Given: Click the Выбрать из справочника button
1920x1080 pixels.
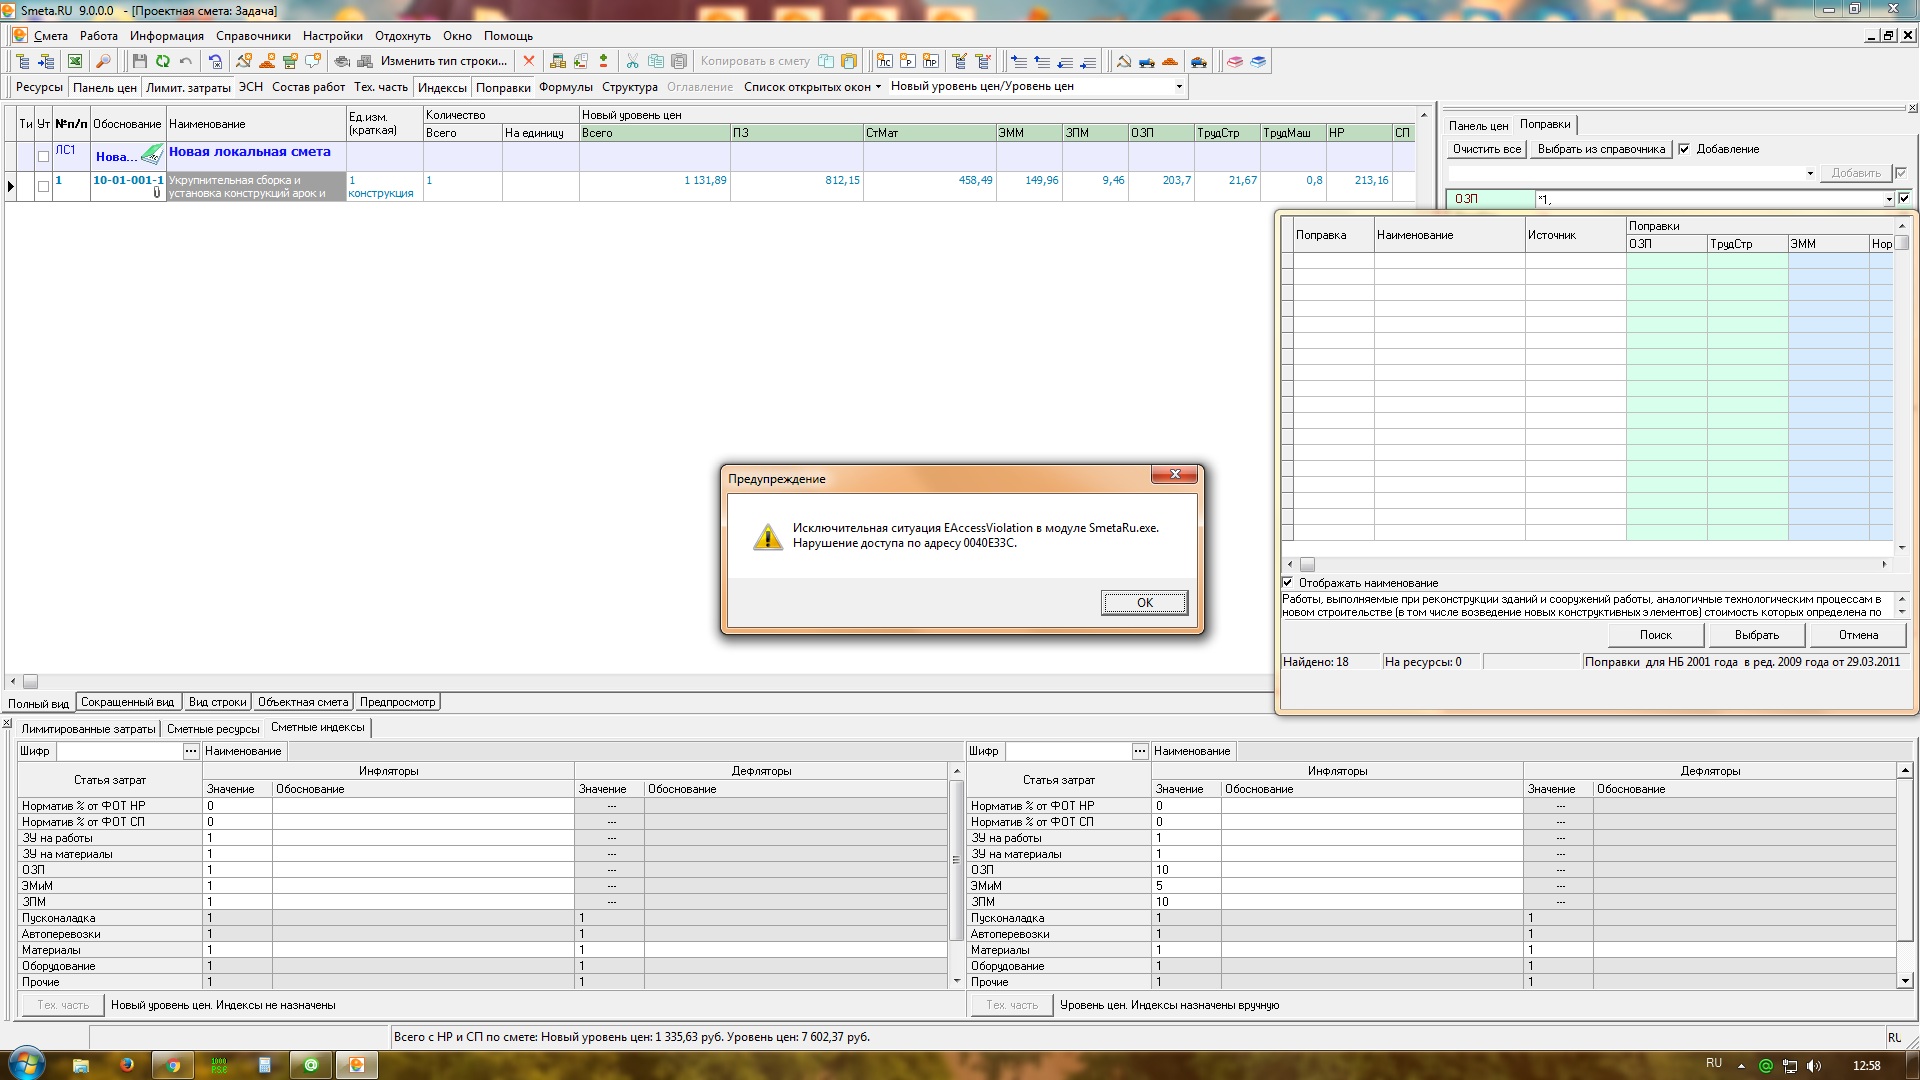Looking at the screenshot, I should 1601,149.
